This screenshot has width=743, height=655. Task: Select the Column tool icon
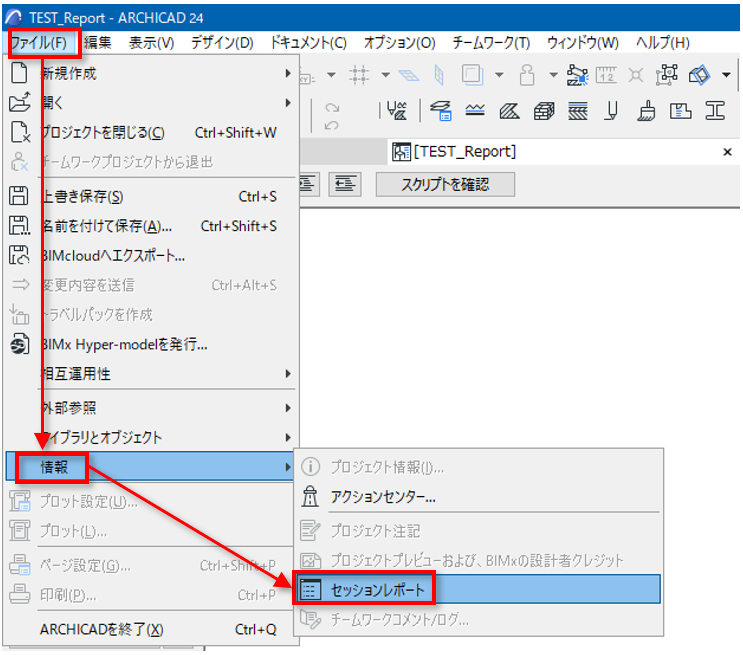point(612,111)
